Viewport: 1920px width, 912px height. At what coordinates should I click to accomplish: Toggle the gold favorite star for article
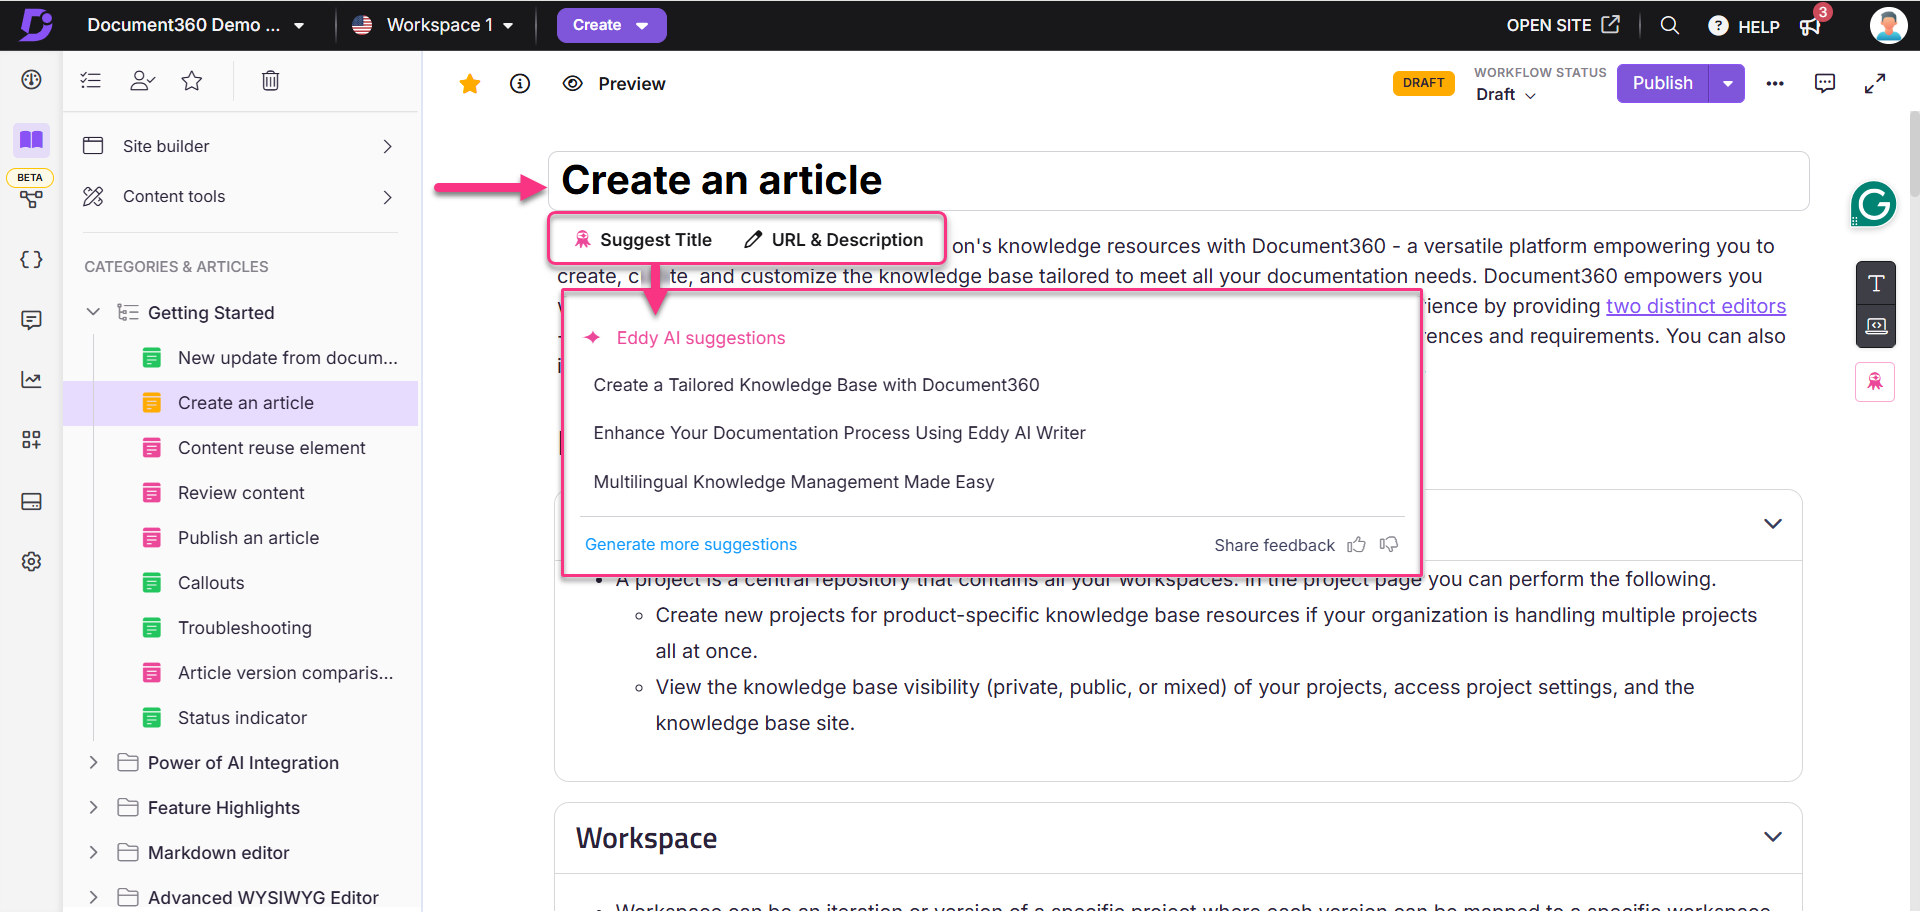470,84
